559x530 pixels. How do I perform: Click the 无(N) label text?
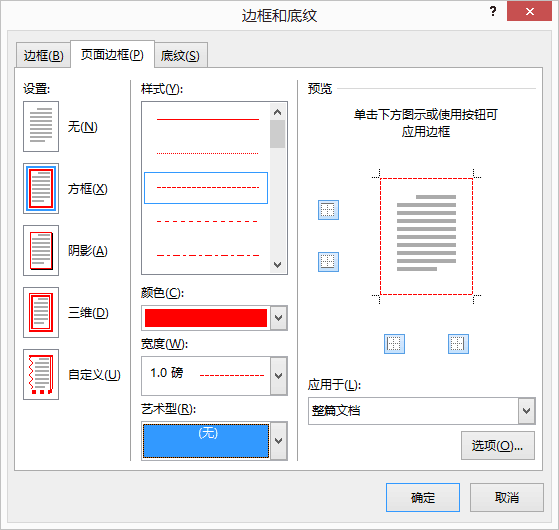coord(83,127)
